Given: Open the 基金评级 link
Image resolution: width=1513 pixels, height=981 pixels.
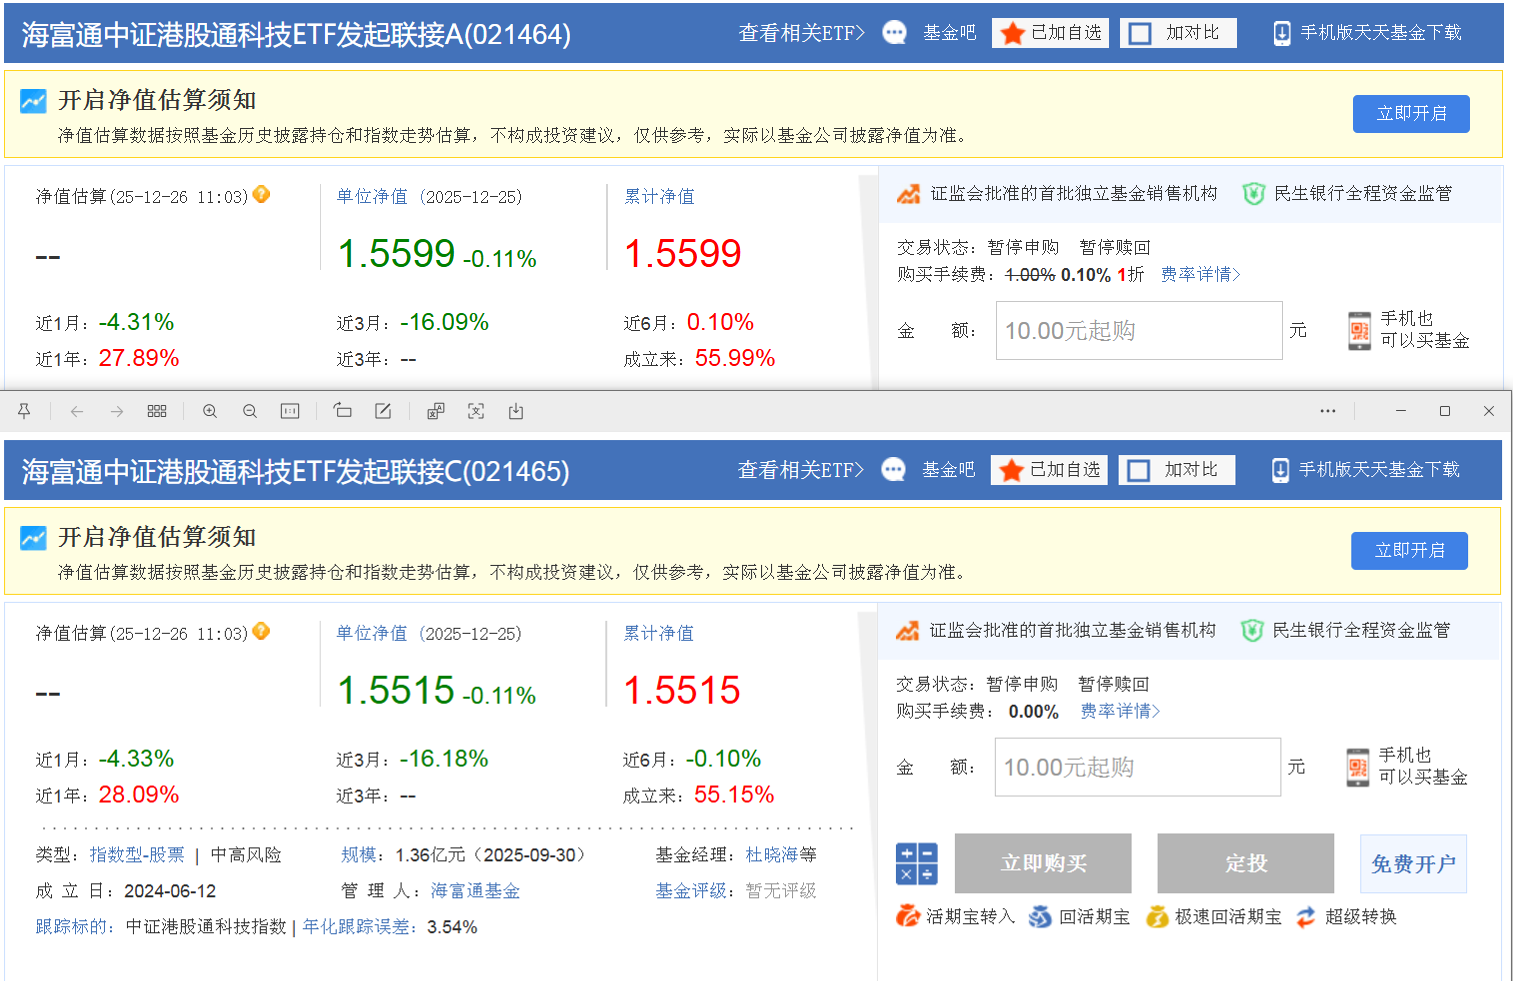Looking at the screenshot, I should (691, 891).
